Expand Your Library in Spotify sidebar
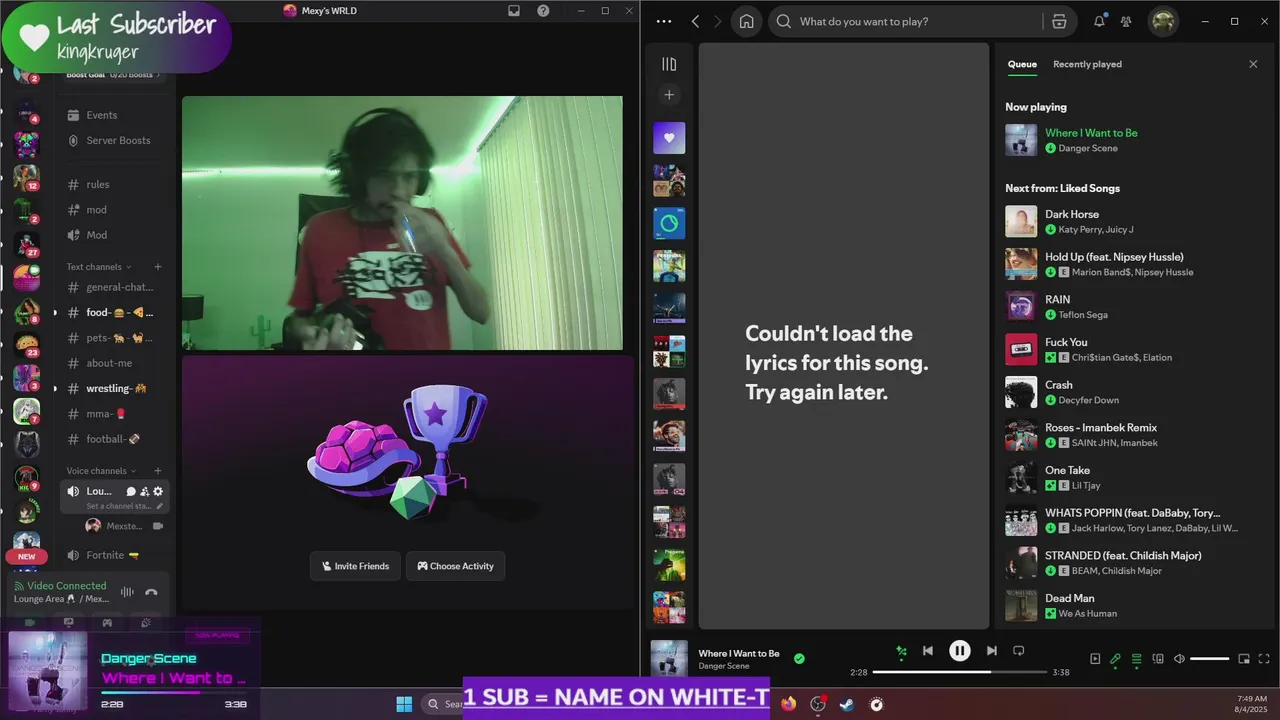This screenshot has width=1280, height=720. (x=669, y=64)
